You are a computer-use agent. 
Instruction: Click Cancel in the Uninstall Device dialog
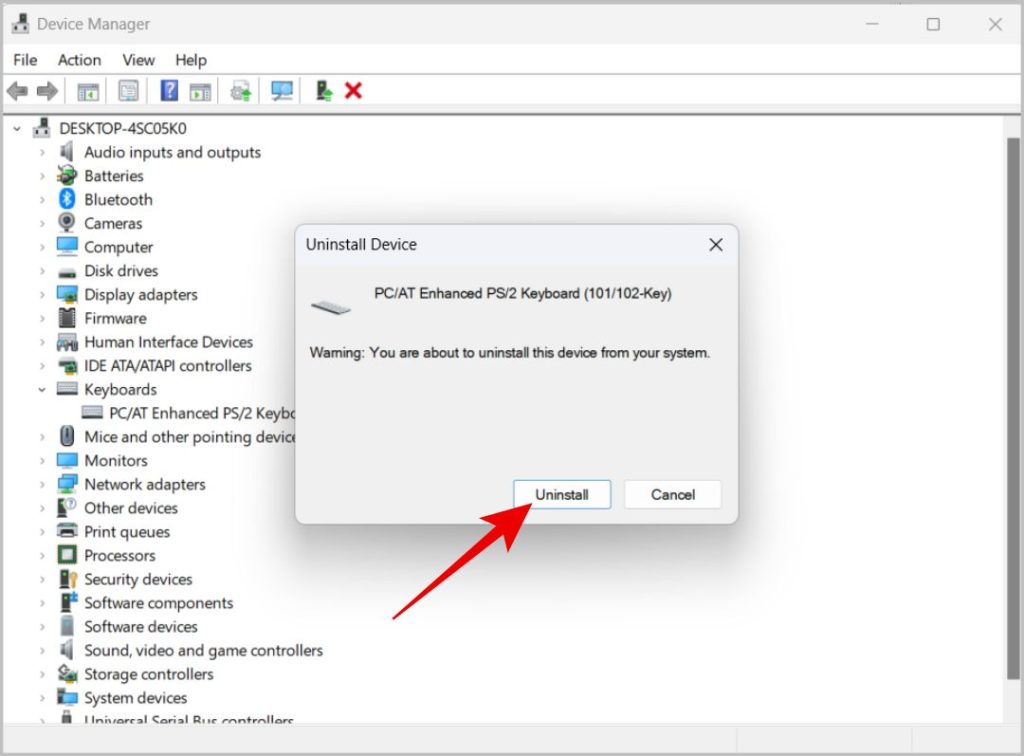coord(673,494)
